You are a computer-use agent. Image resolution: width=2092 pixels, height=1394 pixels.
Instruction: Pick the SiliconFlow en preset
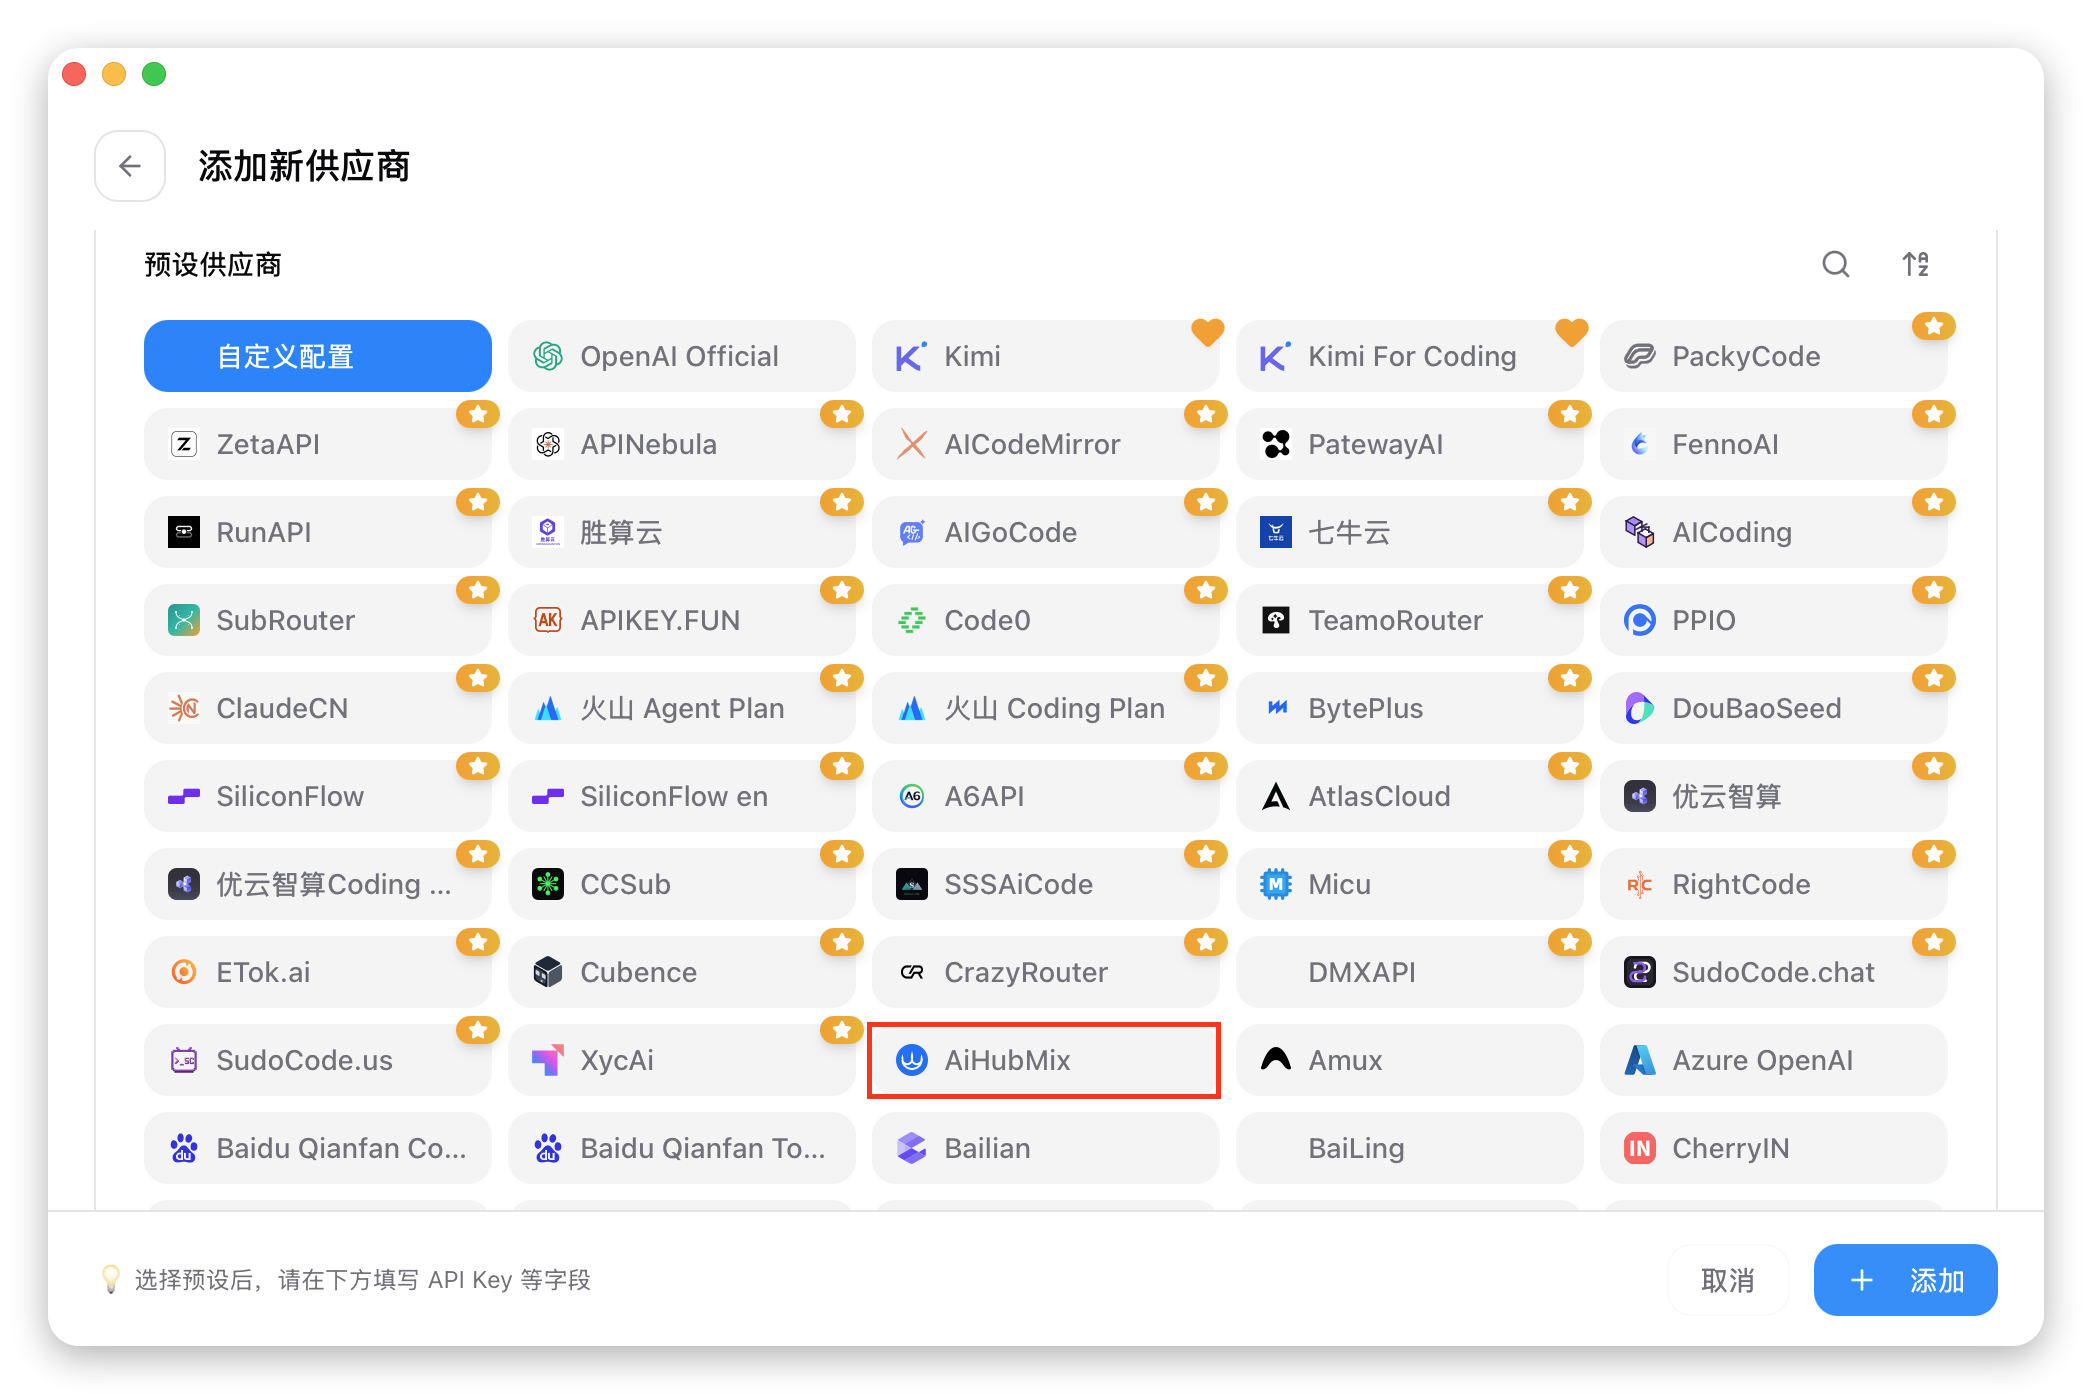[681, 796]
